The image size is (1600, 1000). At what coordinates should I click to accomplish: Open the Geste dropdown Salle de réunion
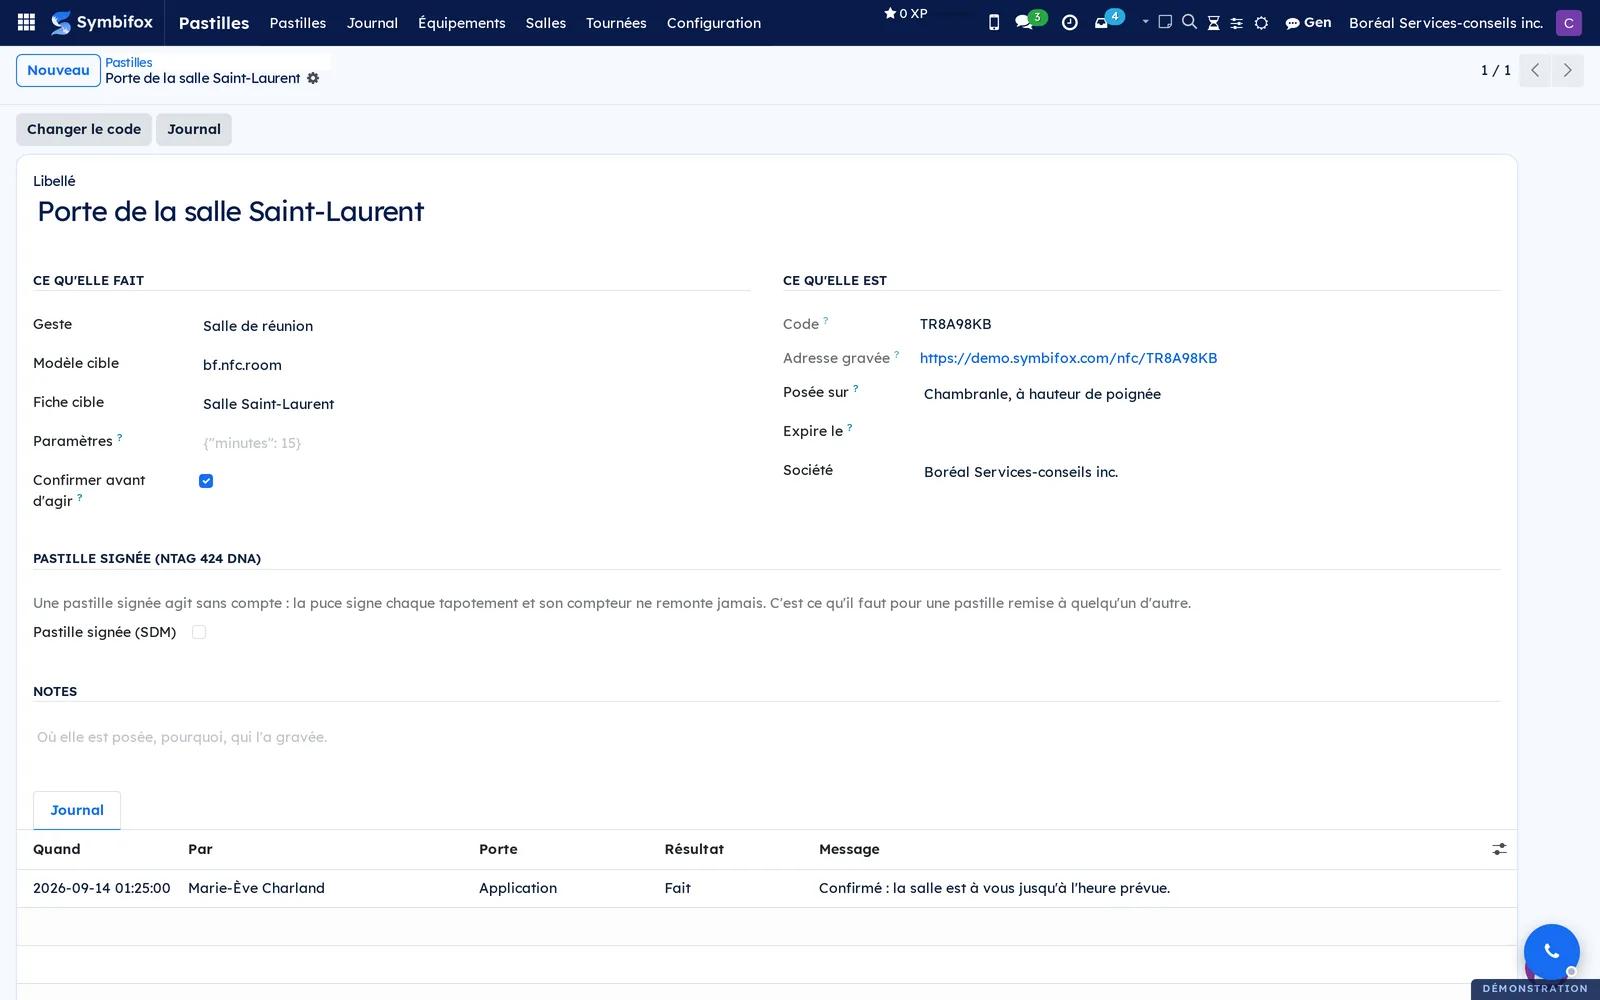475,326
